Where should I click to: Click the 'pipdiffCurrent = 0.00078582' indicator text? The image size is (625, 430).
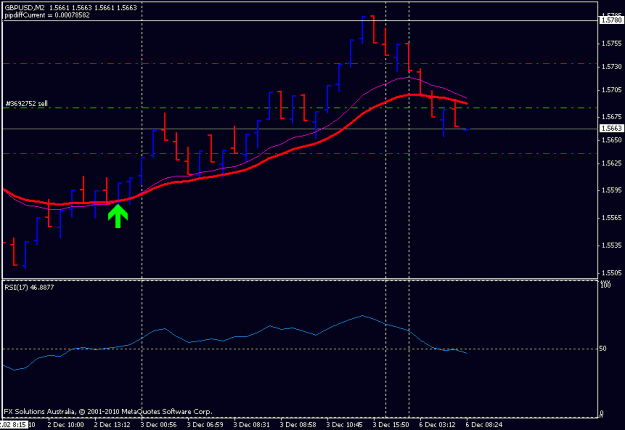click(x=47, y=15)
